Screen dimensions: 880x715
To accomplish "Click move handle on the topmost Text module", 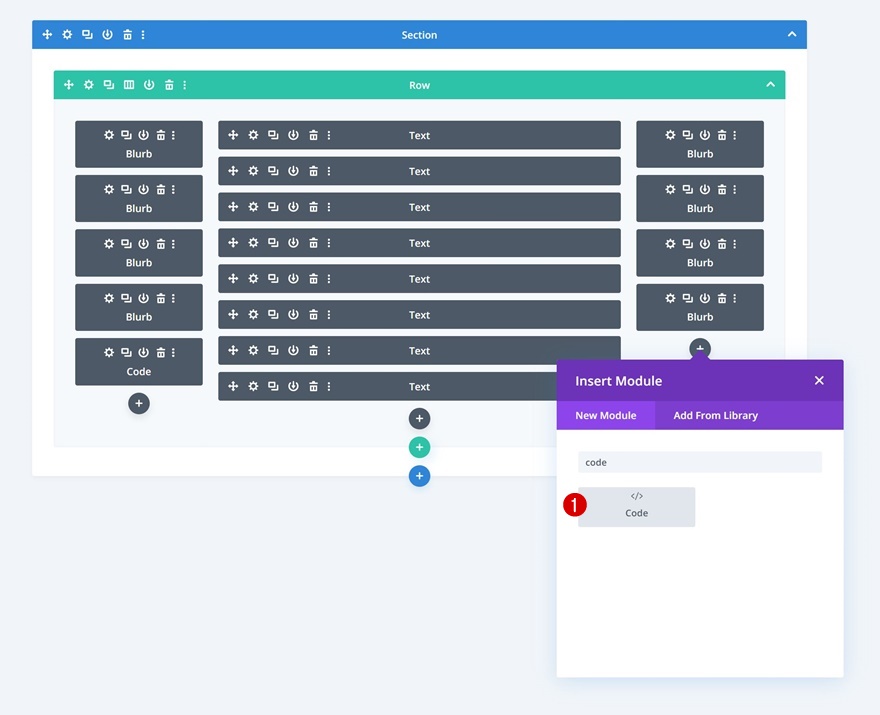I will pos(233,135).
